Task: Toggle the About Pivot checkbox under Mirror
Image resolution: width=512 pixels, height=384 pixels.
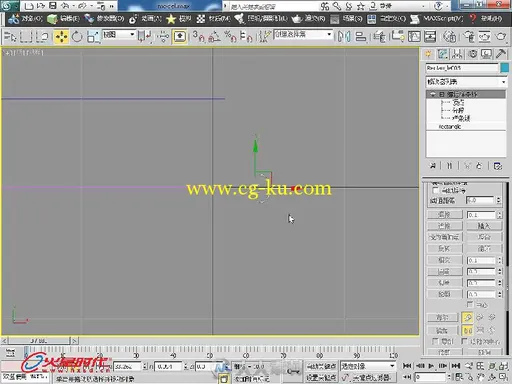Action: click(465, 341)
